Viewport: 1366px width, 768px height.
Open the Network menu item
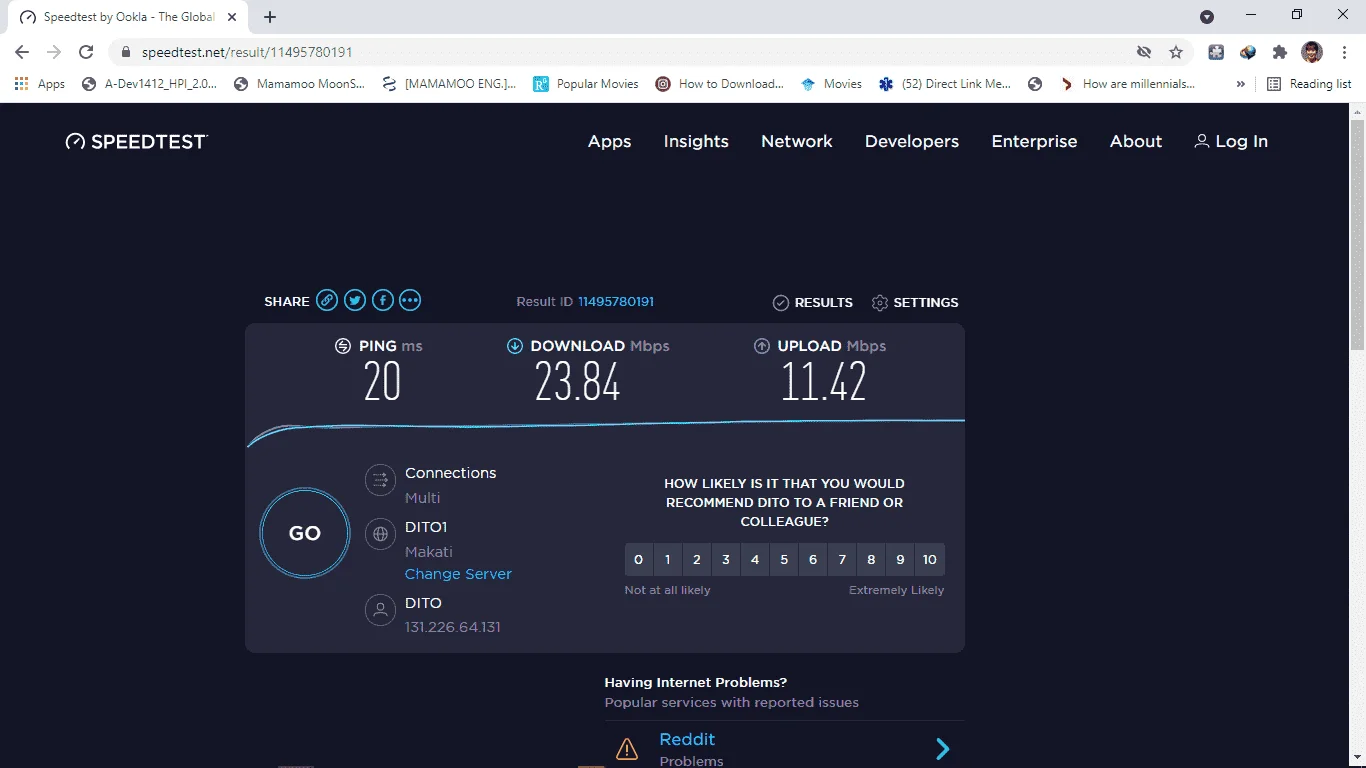(x=797, y=142)
